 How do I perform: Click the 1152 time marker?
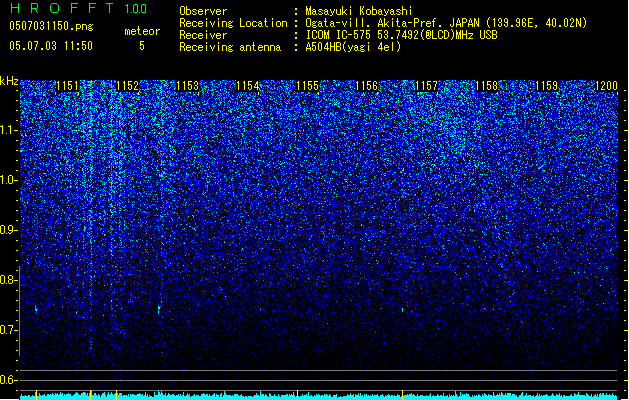click(127, 86)
